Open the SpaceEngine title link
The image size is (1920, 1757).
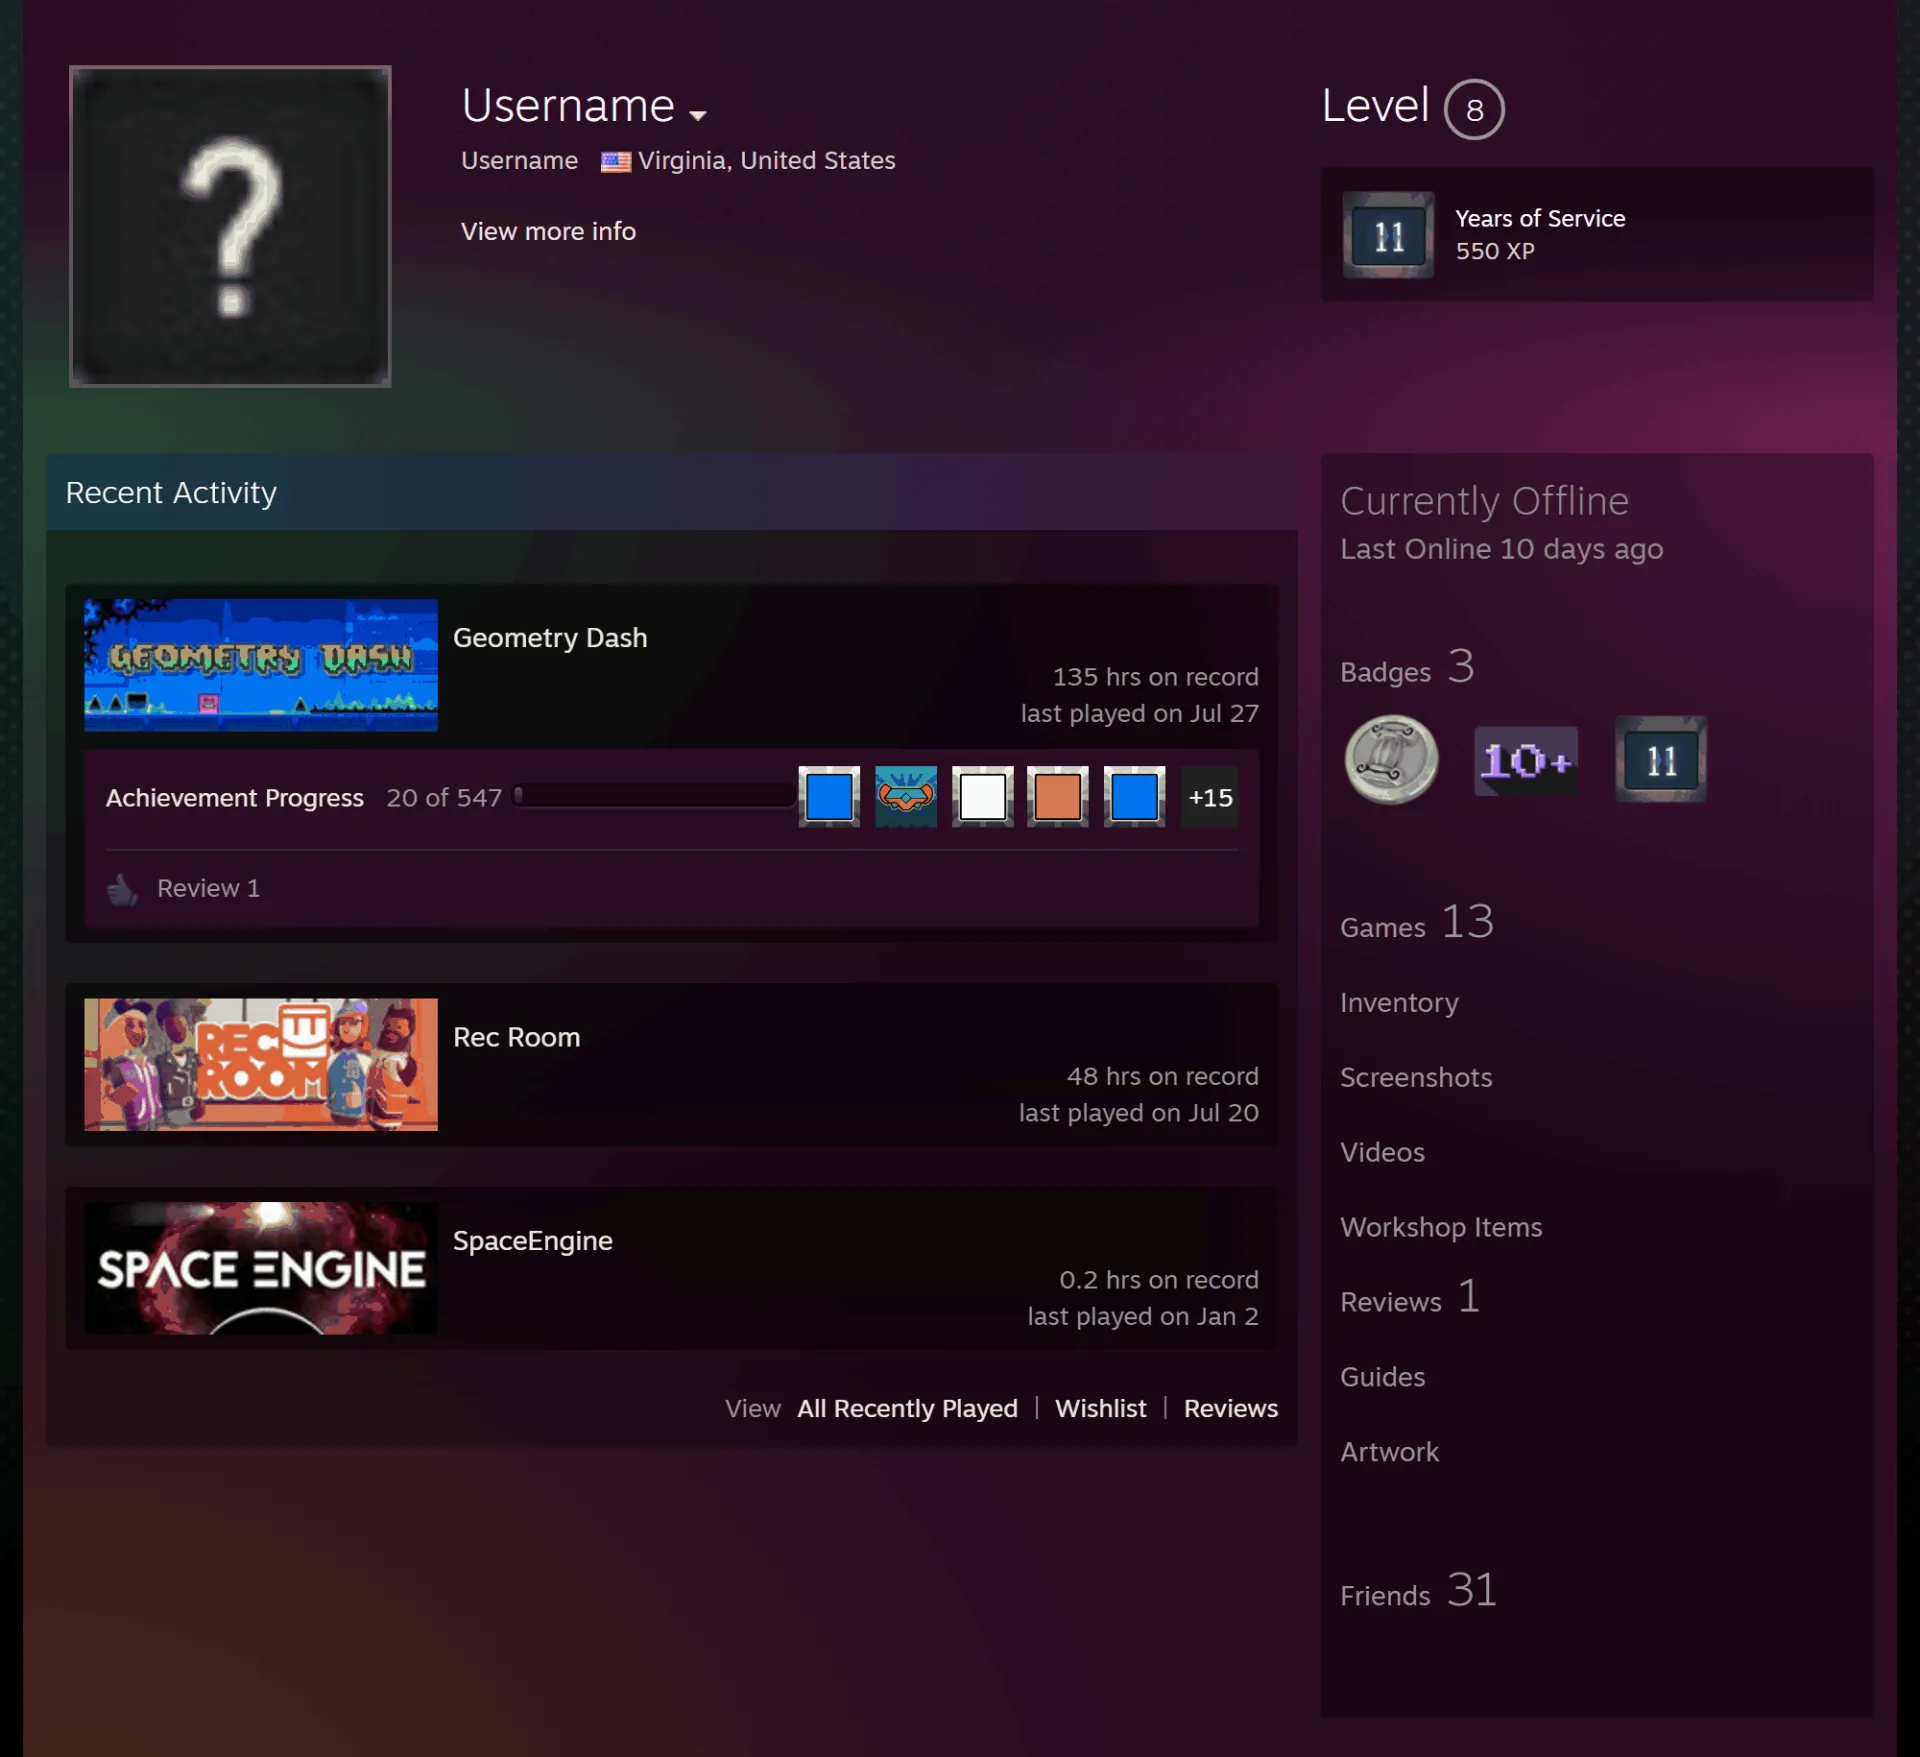click(533, 1241)
